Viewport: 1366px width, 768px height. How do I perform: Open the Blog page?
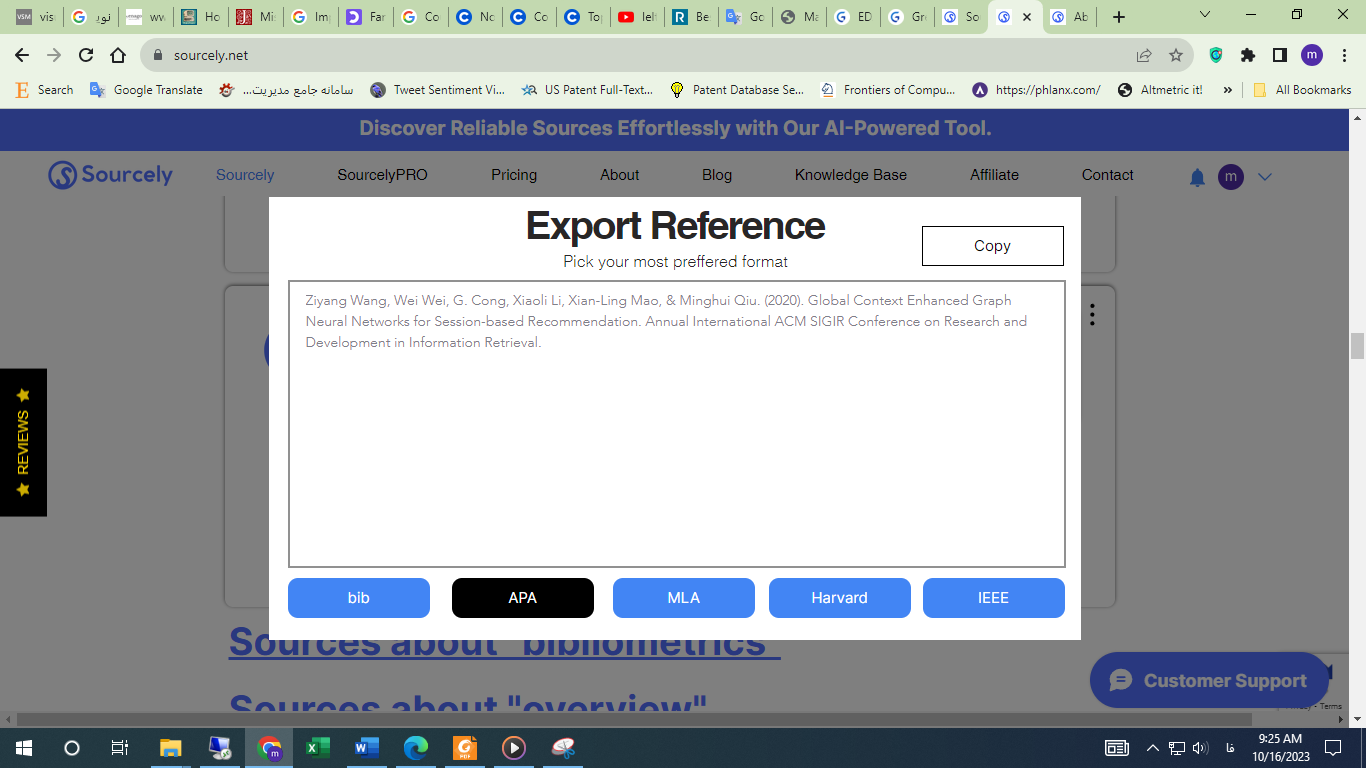pyautogui.click(x=717, y=175)
